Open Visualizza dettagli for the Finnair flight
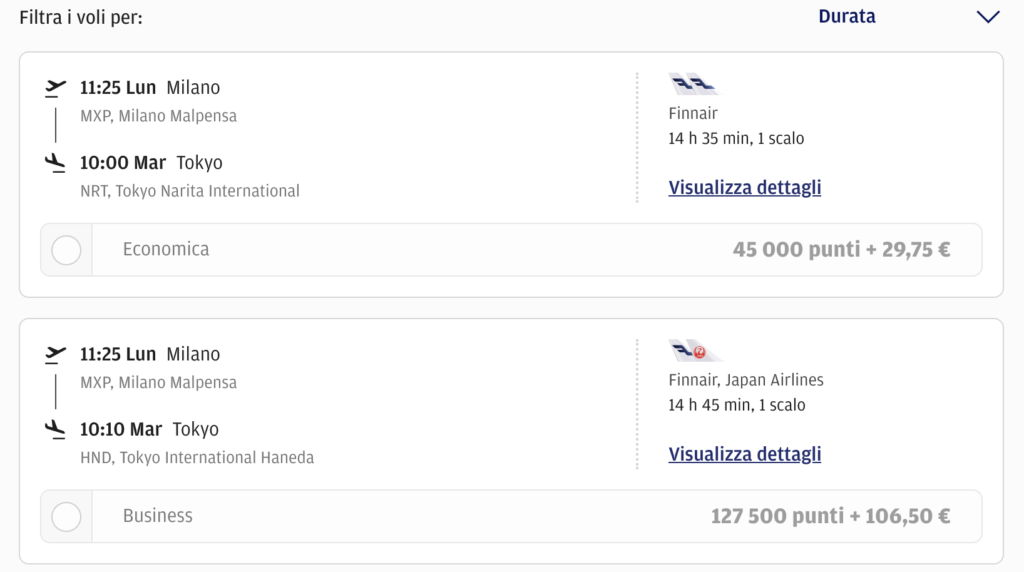Image resolution: width=1024 pixels, height=572 pixels. click(x=744, y=187)
